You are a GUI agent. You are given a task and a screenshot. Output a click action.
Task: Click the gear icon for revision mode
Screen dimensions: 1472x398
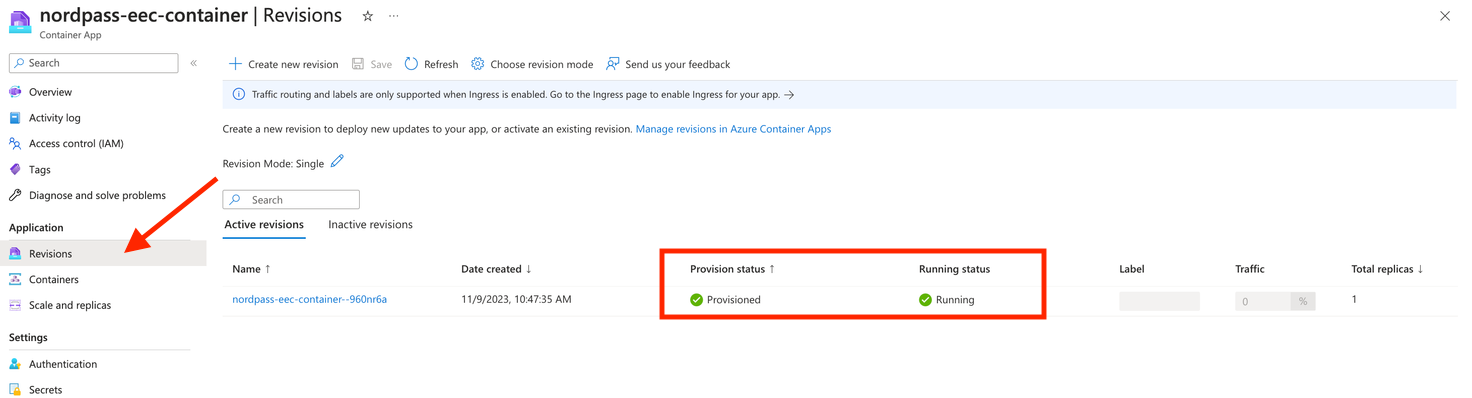coord(478,64)
